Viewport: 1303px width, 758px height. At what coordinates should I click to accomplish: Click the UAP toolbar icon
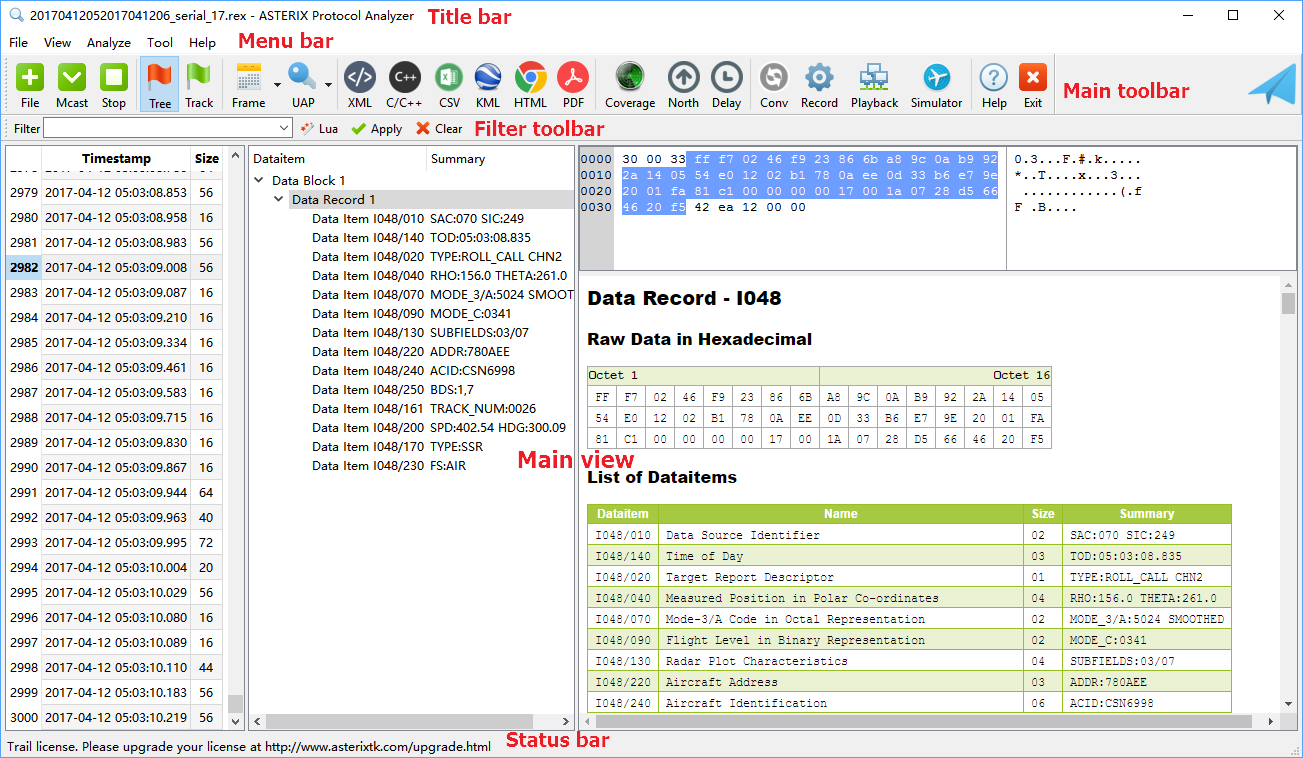(x=303, y=85)
